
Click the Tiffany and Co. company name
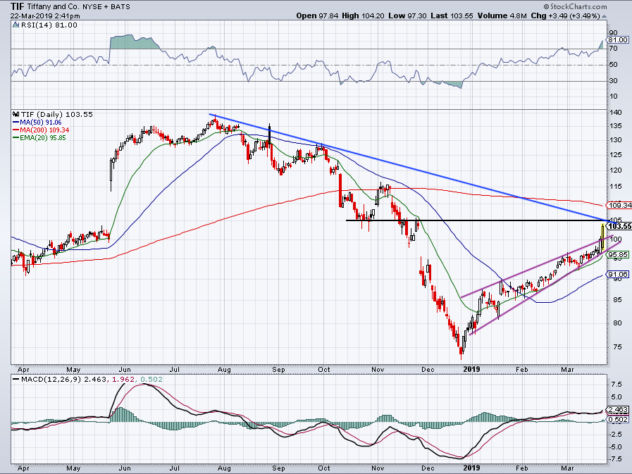pyautogui.click(x=52, y=7)
